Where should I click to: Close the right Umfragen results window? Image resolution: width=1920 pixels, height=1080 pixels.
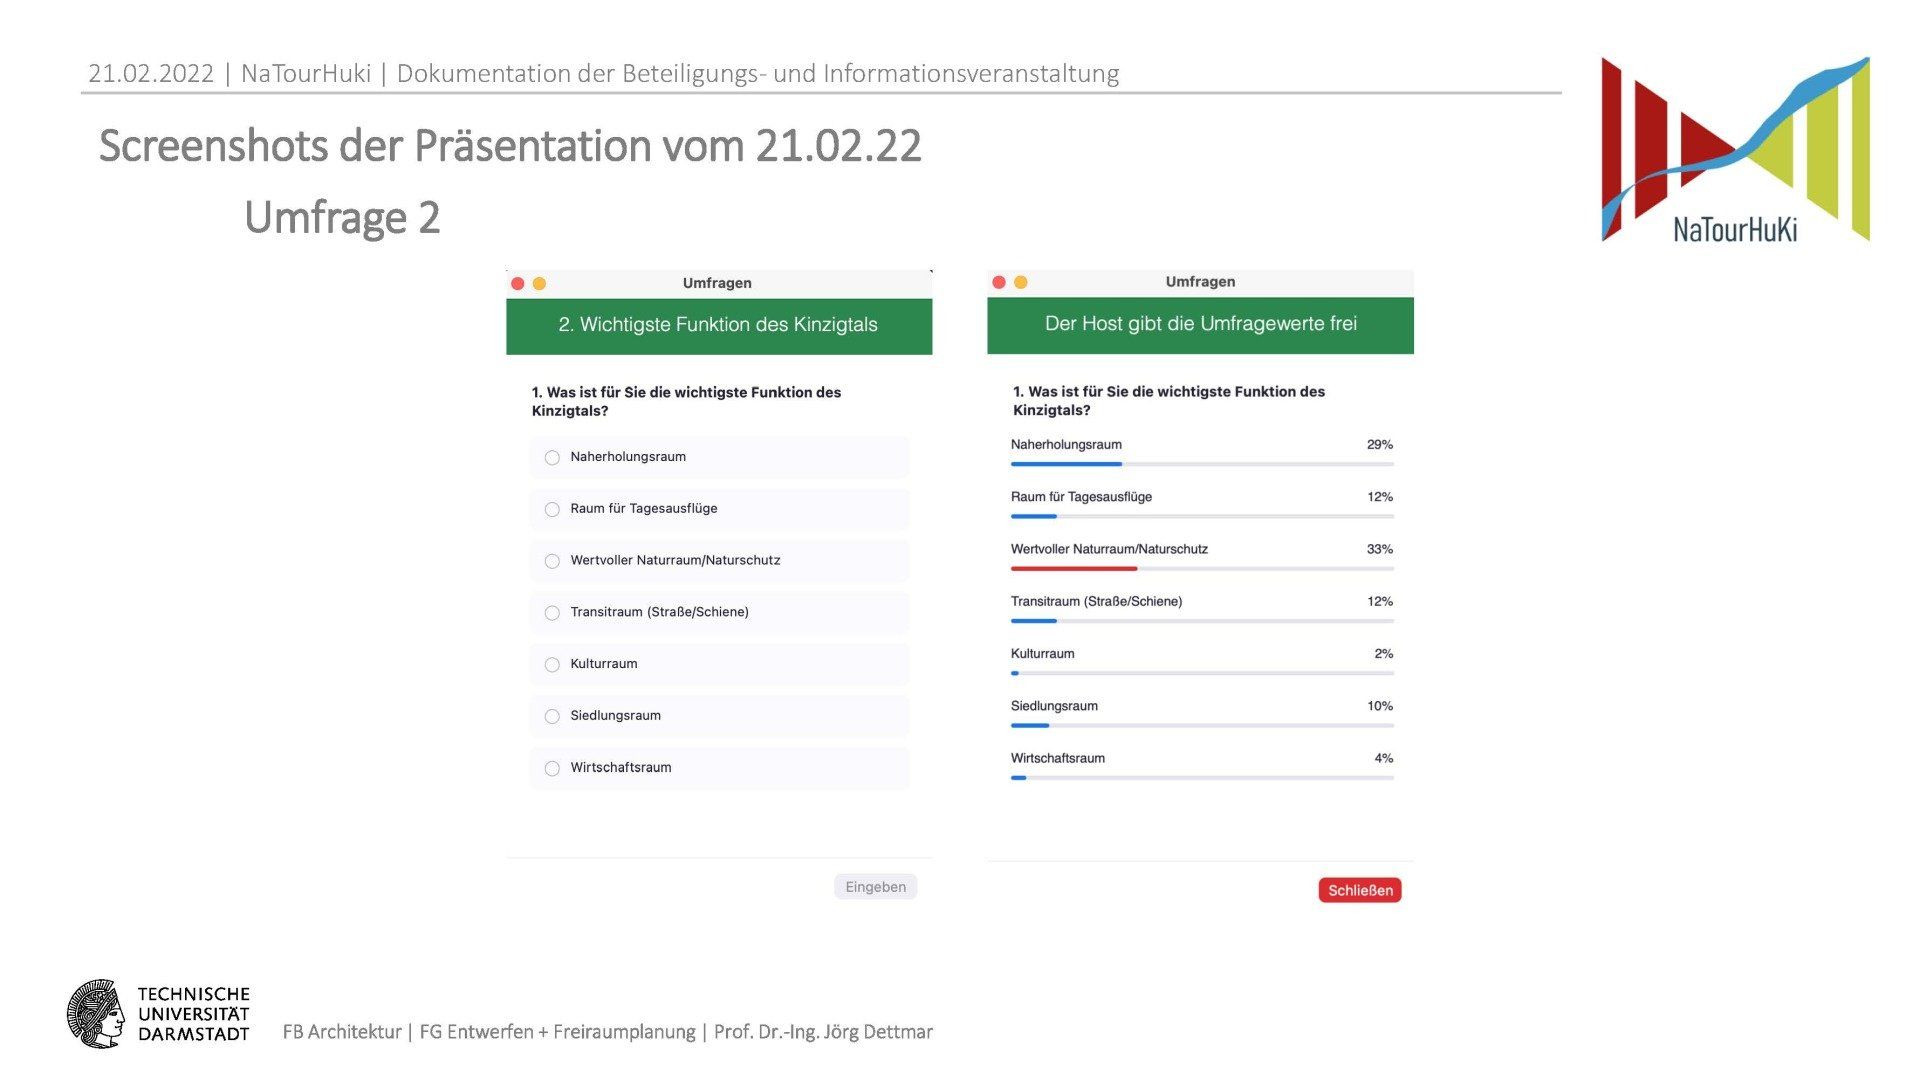click(x=999, y=283)
